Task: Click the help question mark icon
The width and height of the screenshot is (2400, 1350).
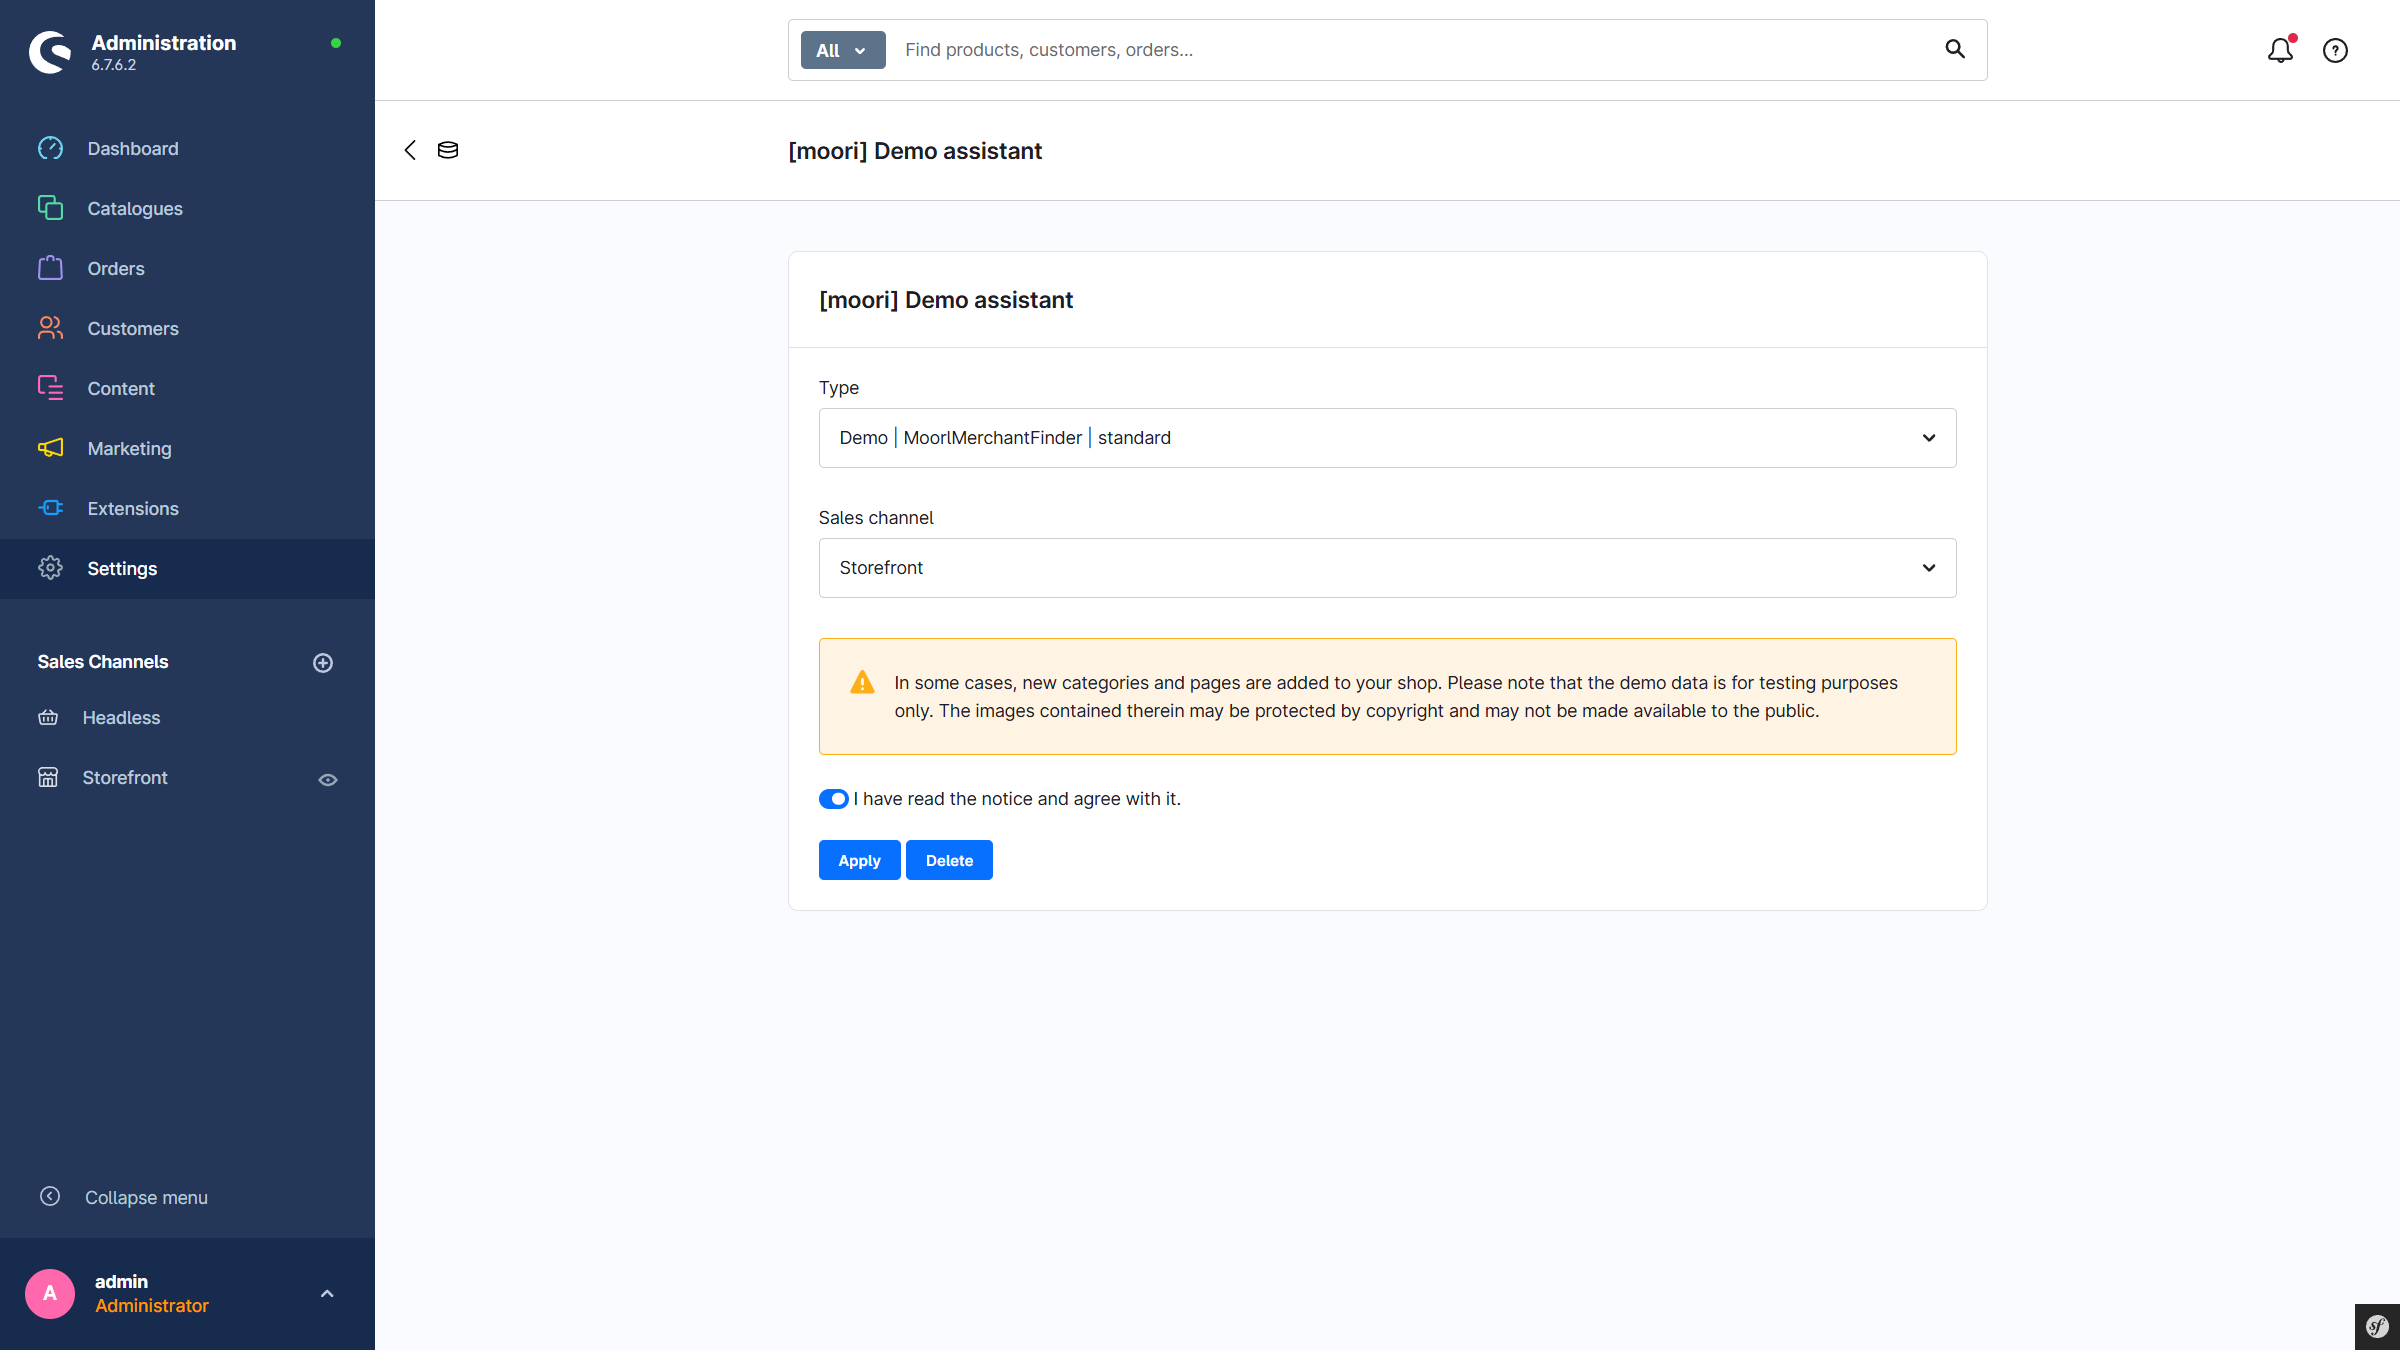Action: [x=2335, y=50]
